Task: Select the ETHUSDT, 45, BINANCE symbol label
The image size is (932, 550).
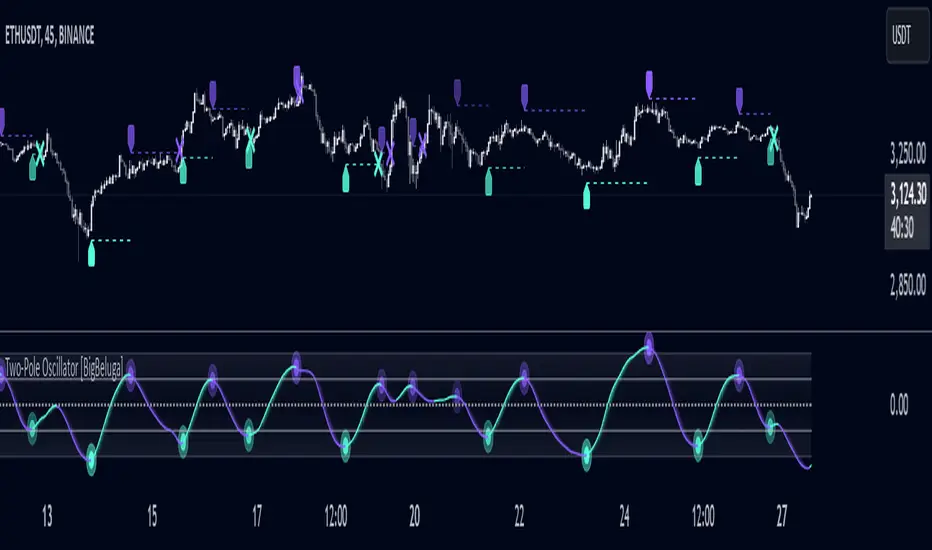Action: (49, 36)
